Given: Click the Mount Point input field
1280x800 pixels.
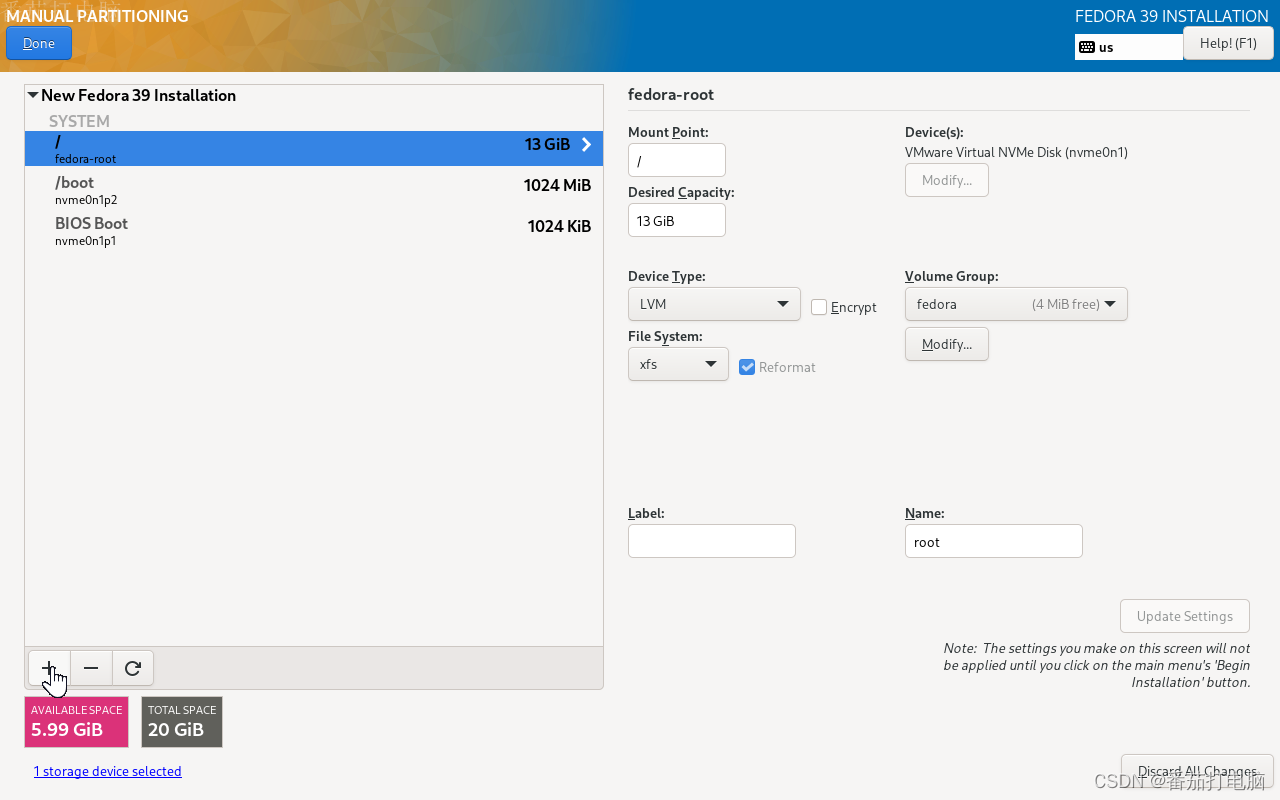Looking at the screenshot, I should (x=677, y=160).
